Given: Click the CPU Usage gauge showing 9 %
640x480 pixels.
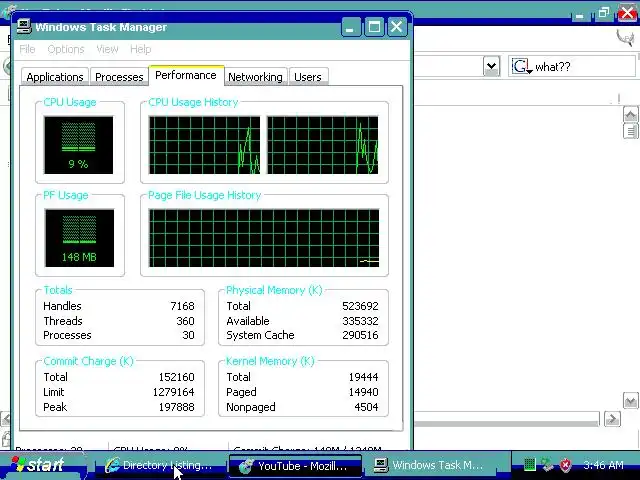Looking at the screenshot, I should click(x=79, y=145).
